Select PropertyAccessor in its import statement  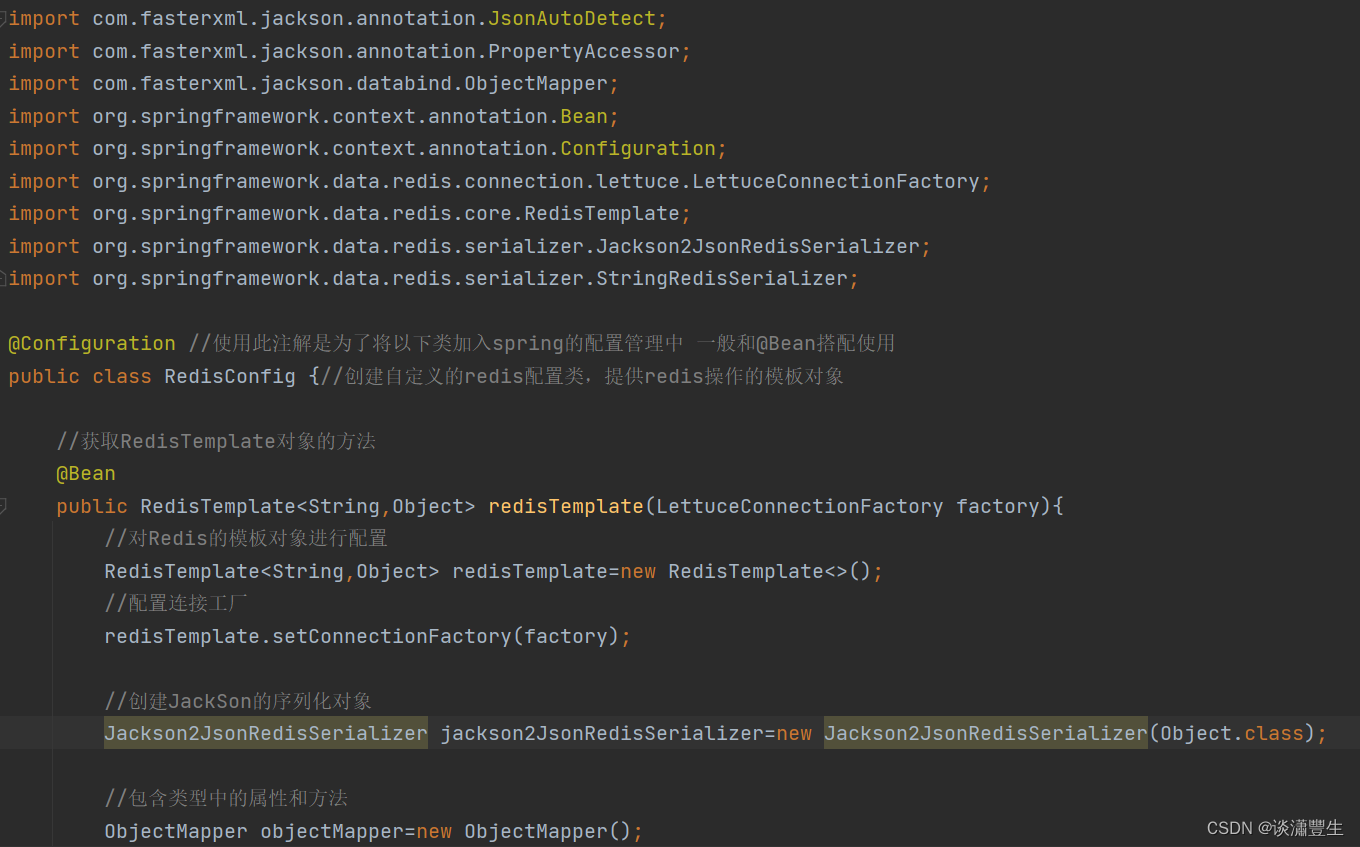pos(585,51)
